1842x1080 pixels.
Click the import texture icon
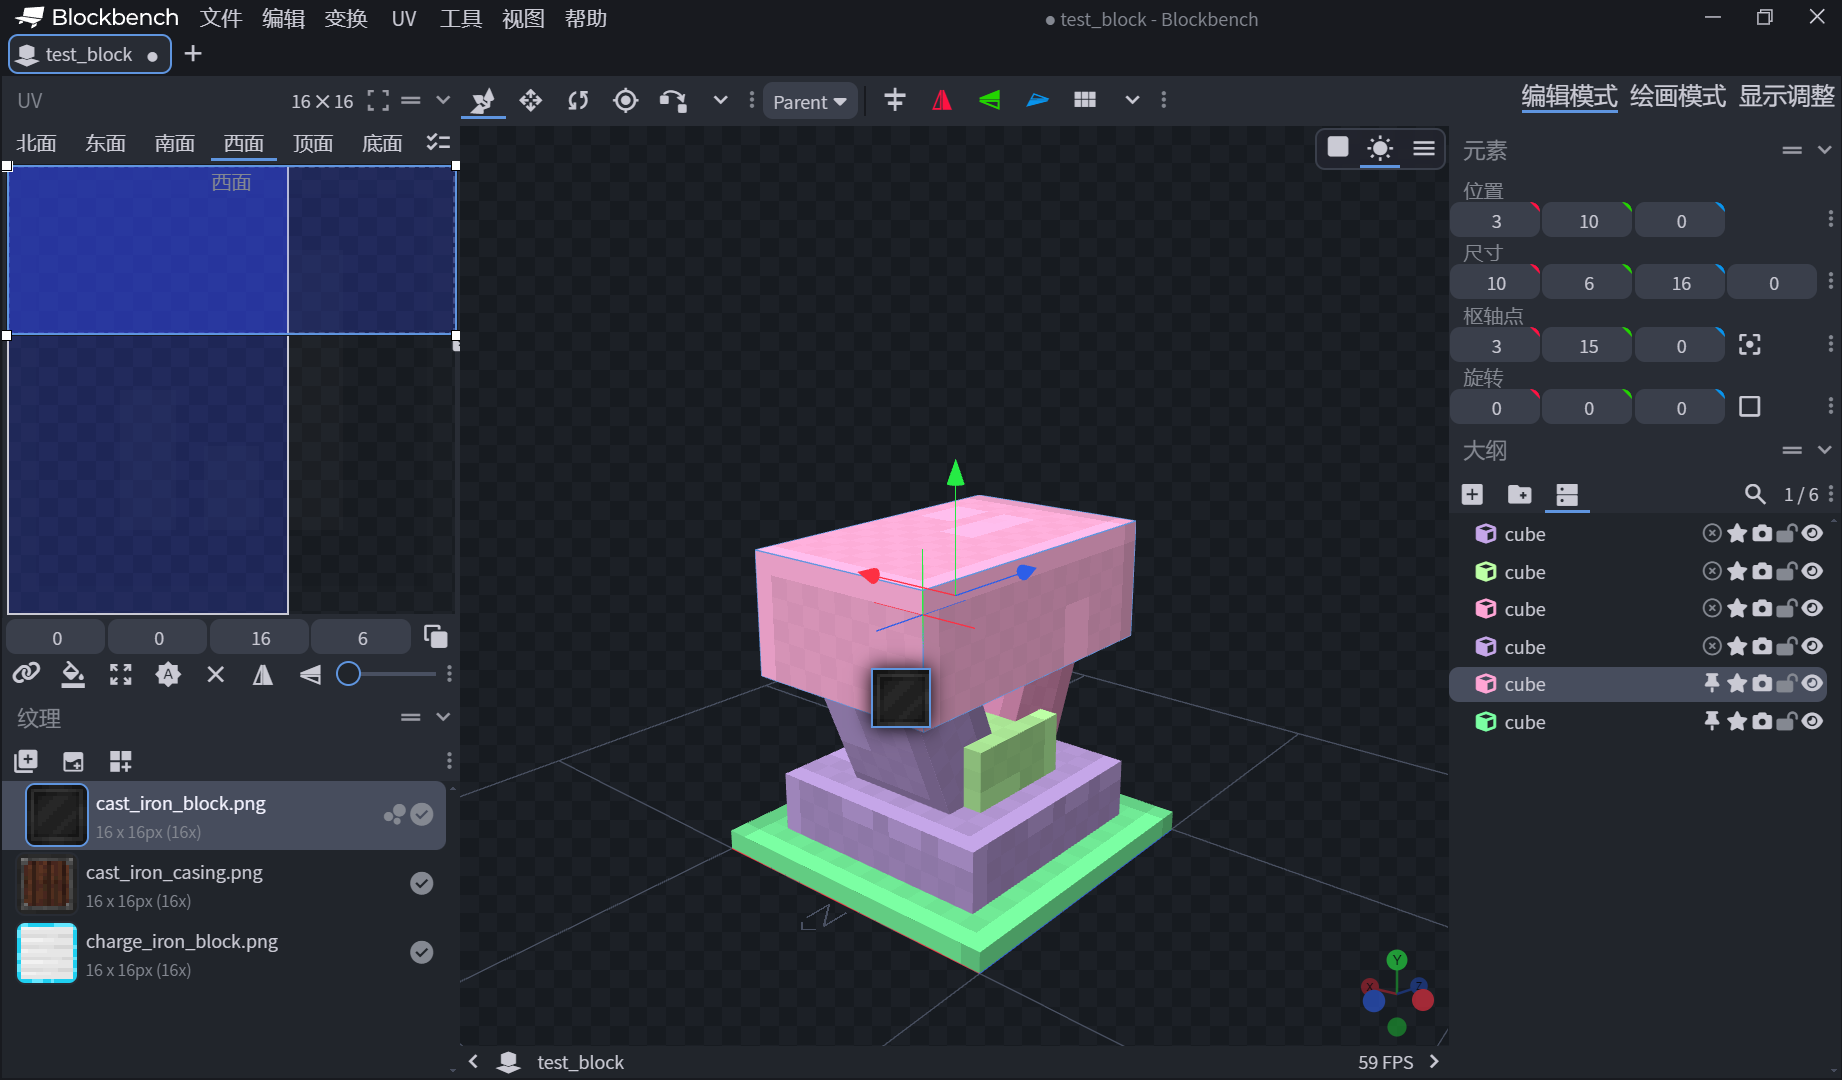pos(26,761)
